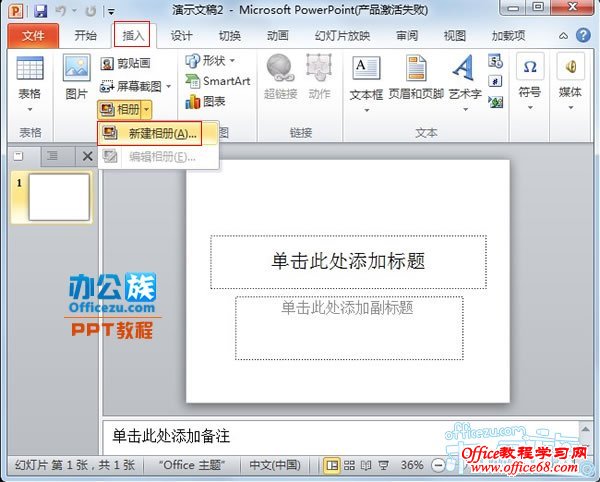Expand the 符号 dropdown arrow
600x482 pixels.
pyautogui.click(x=530, y=107)
